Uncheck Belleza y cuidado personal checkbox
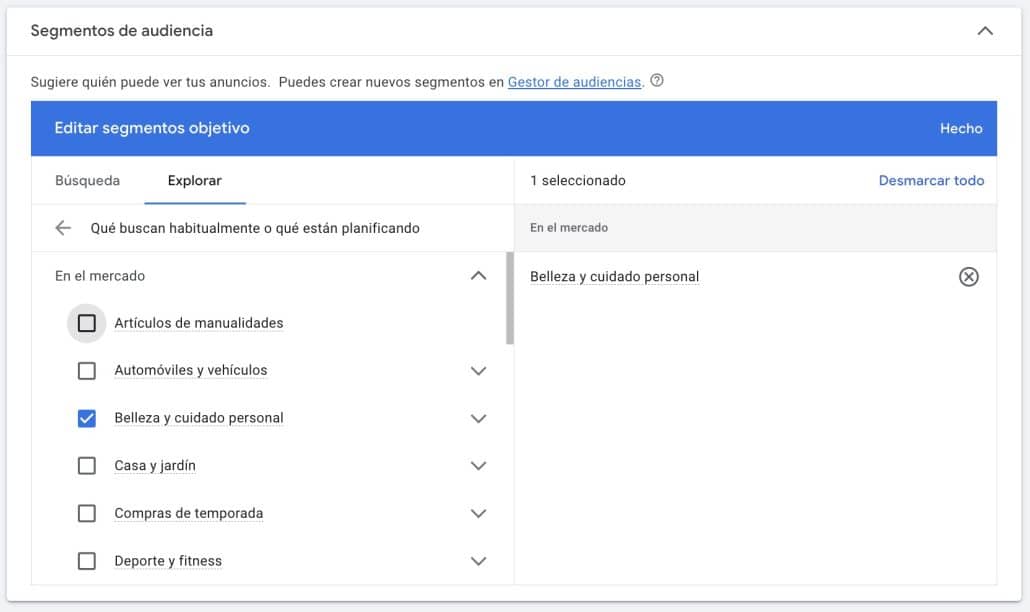1030x612 pixels. (x=87, y=418)
